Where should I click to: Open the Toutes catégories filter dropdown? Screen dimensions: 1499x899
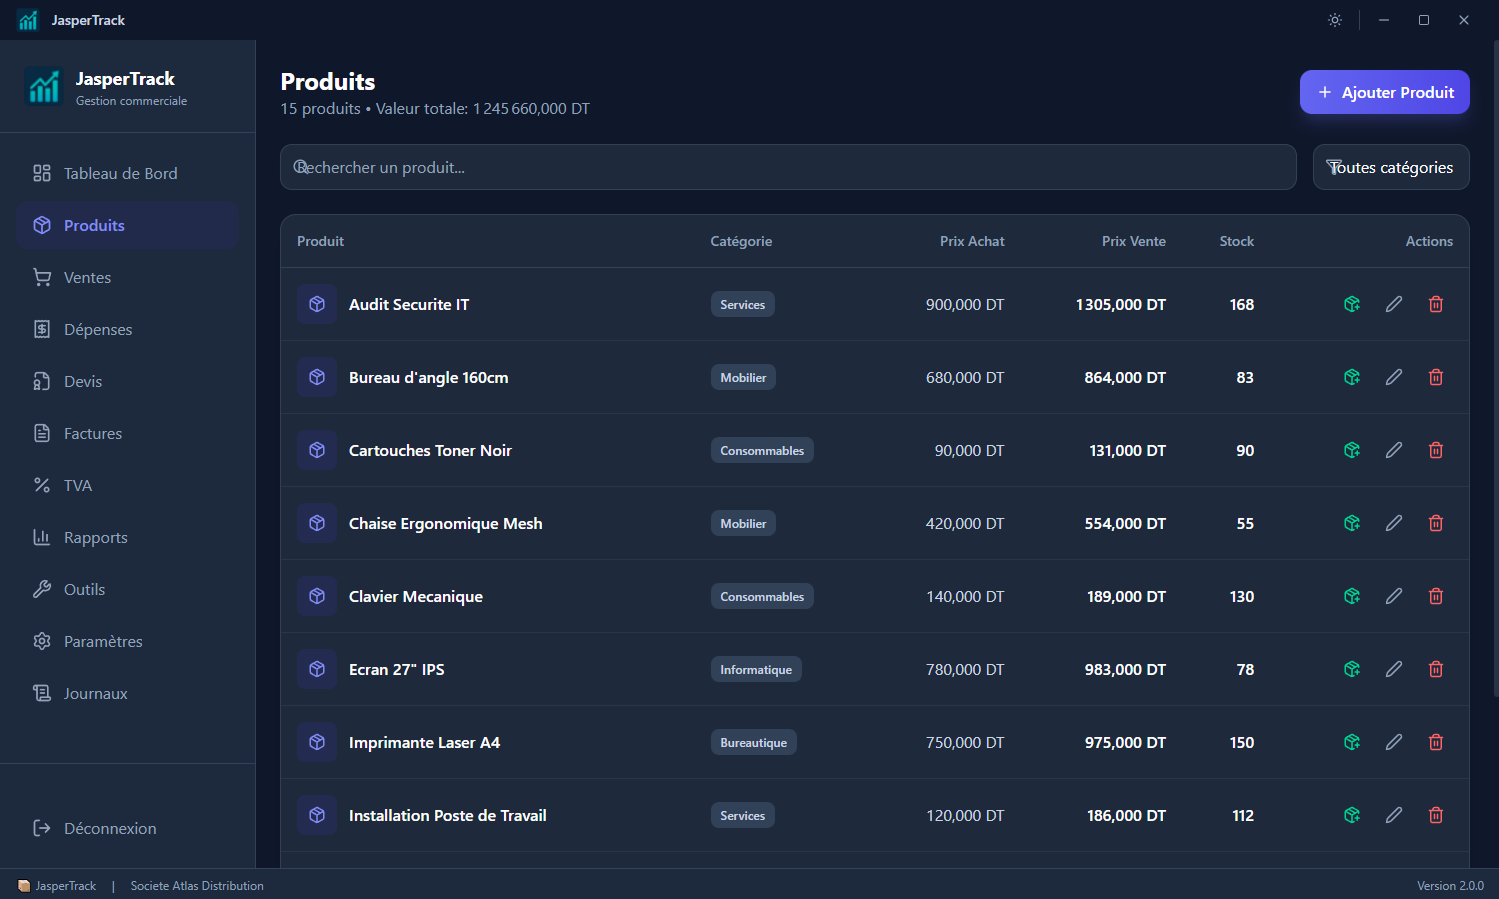[1391, 167]
